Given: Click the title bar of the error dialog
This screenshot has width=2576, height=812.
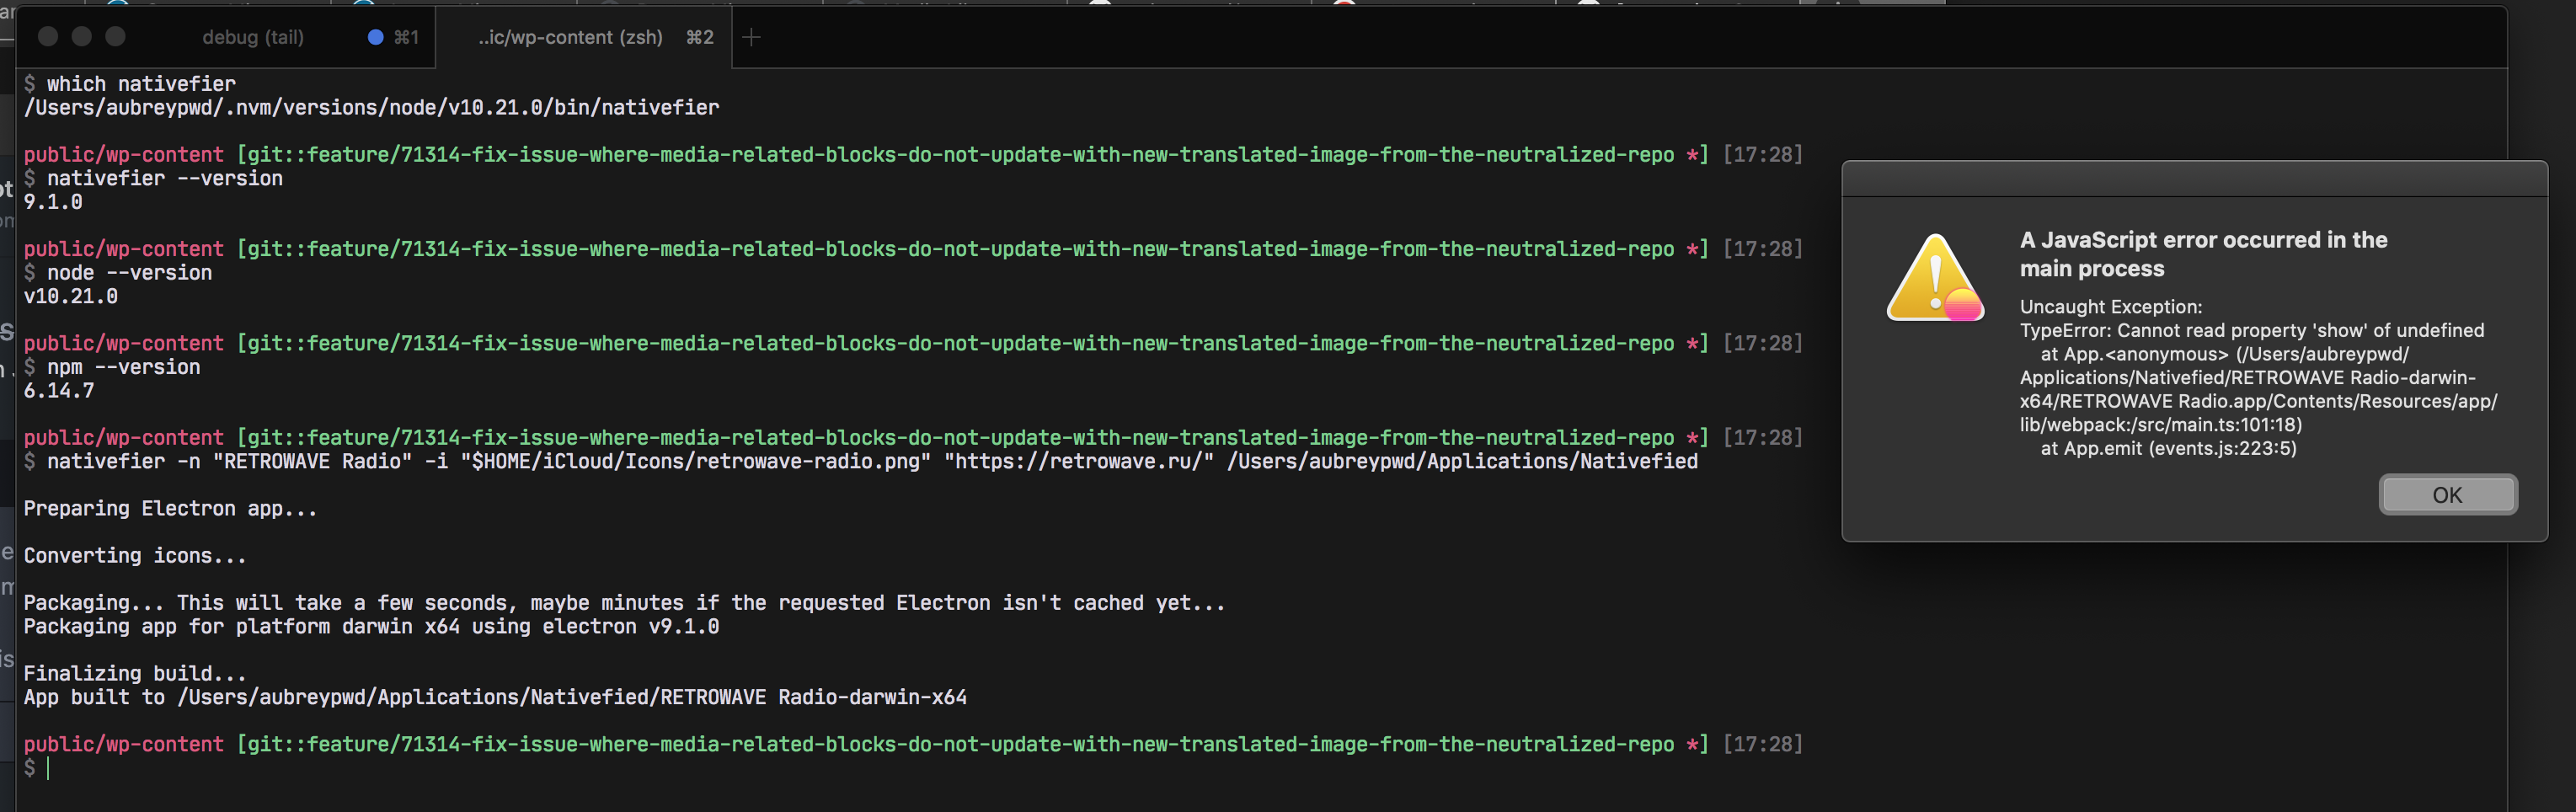Looking at the screenshot, I should tap(2194, 179).
